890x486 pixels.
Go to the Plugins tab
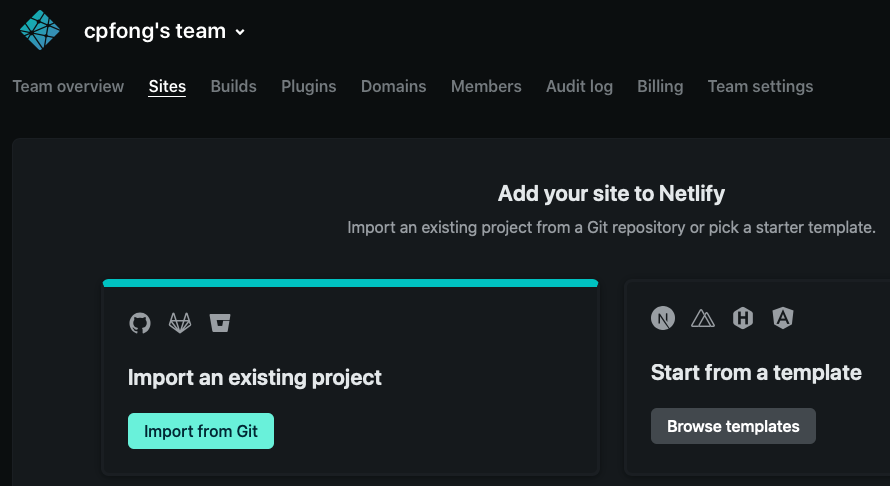[x=308, y=86]
